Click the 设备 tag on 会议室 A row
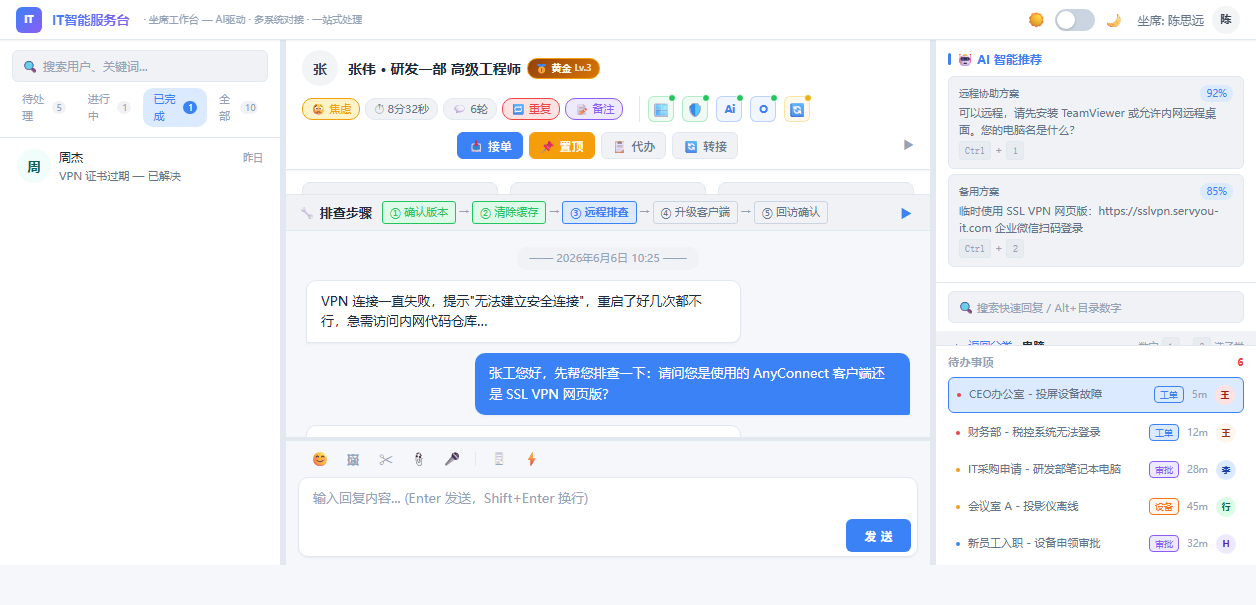 (1164, 506)
